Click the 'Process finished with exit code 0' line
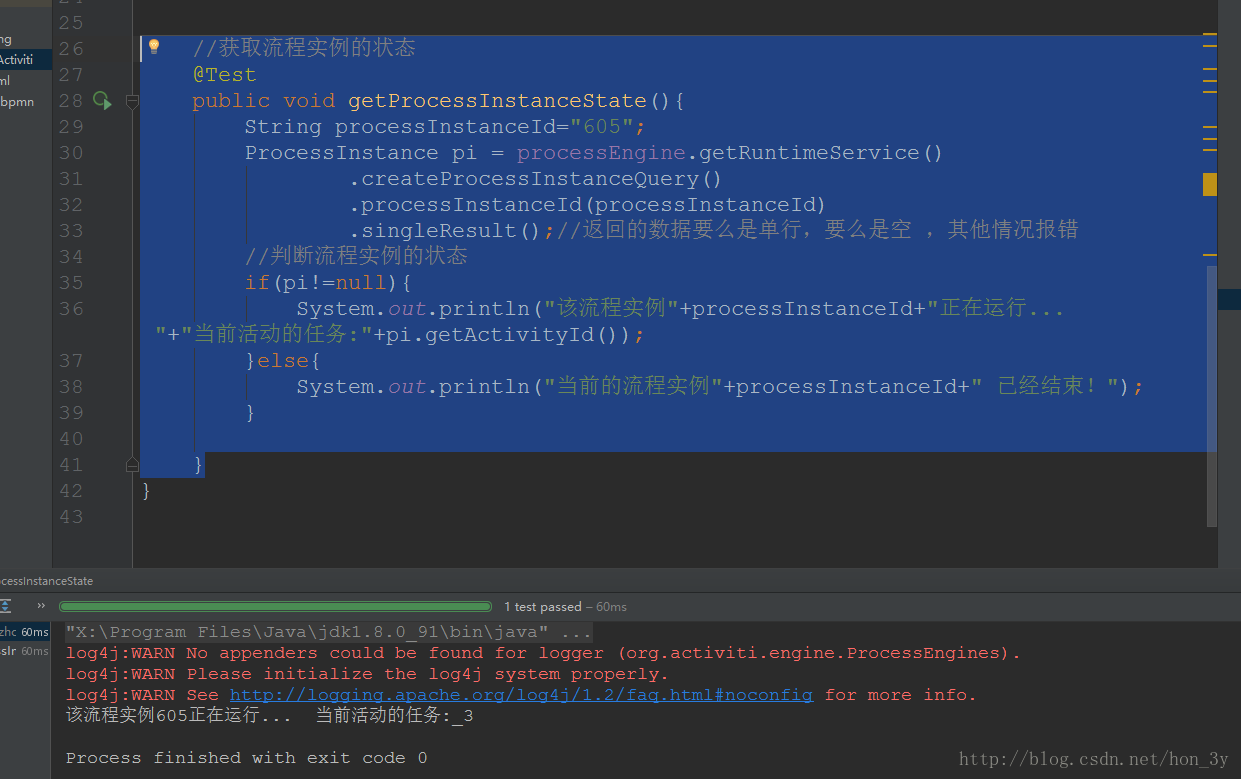The image size is (1241, 779). [x=246, y=758]
